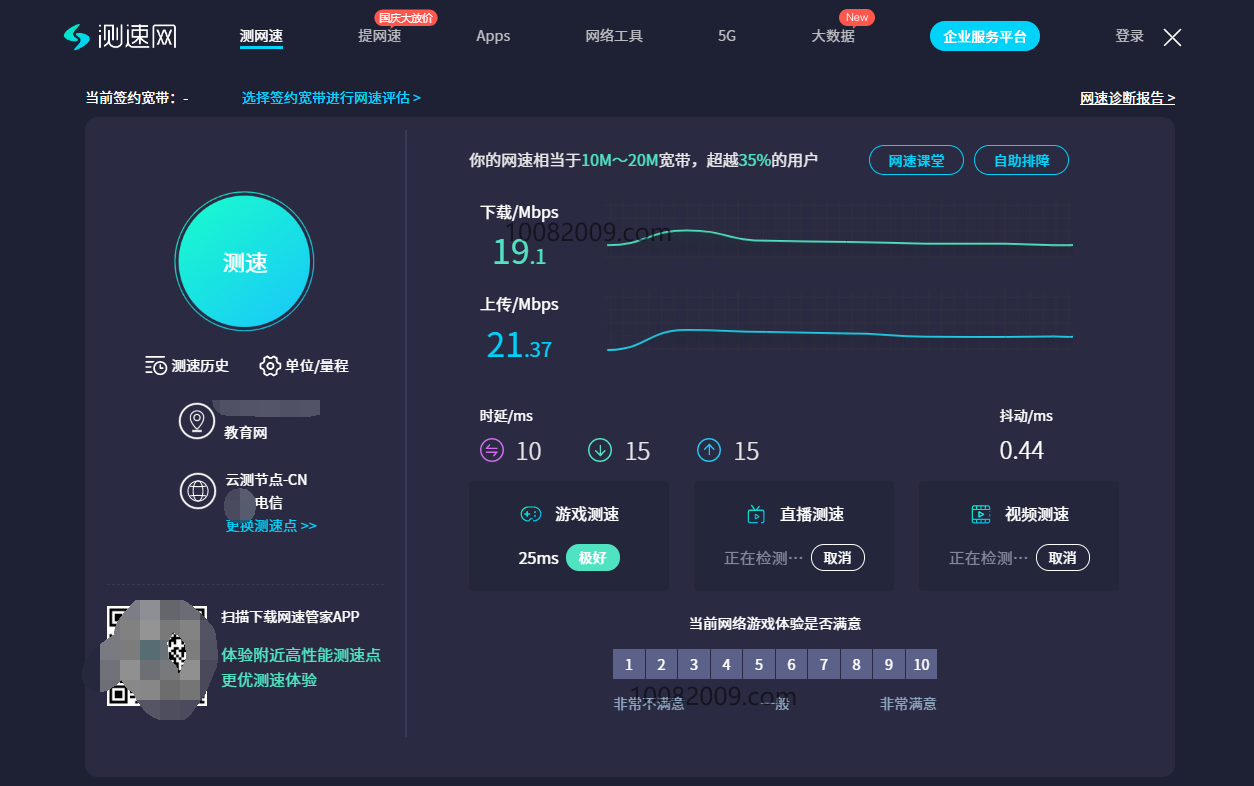The width and height of the screenshot is (1254, 786).
Task: Click the download latency arrow icon
Action: (x=600, y=450)
